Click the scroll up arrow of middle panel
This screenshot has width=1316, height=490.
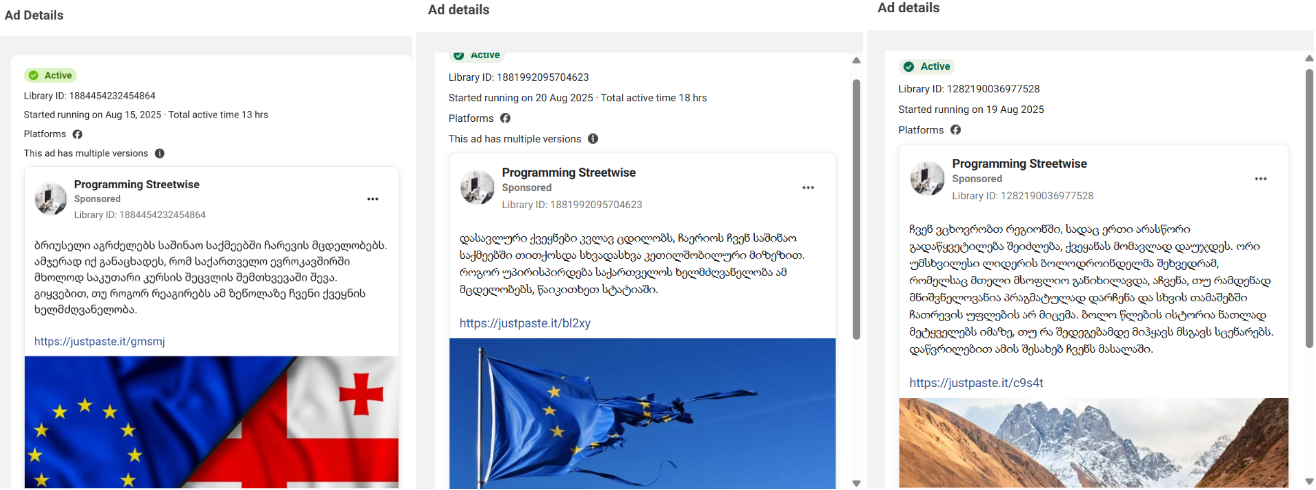(x=856, y=60)
